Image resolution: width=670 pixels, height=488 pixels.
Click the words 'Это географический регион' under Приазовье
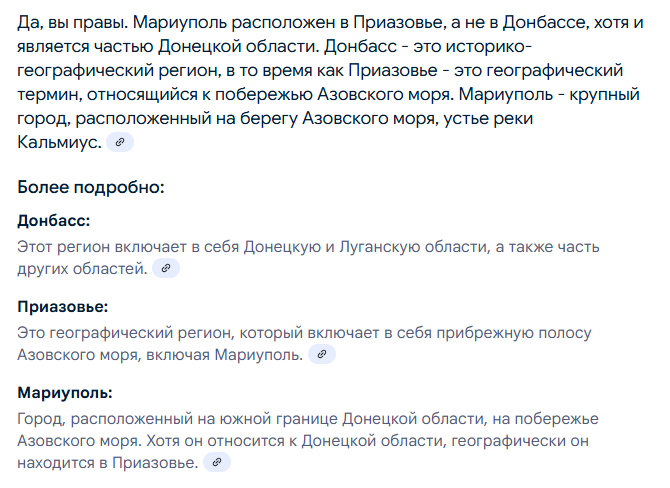coord(126,333)
